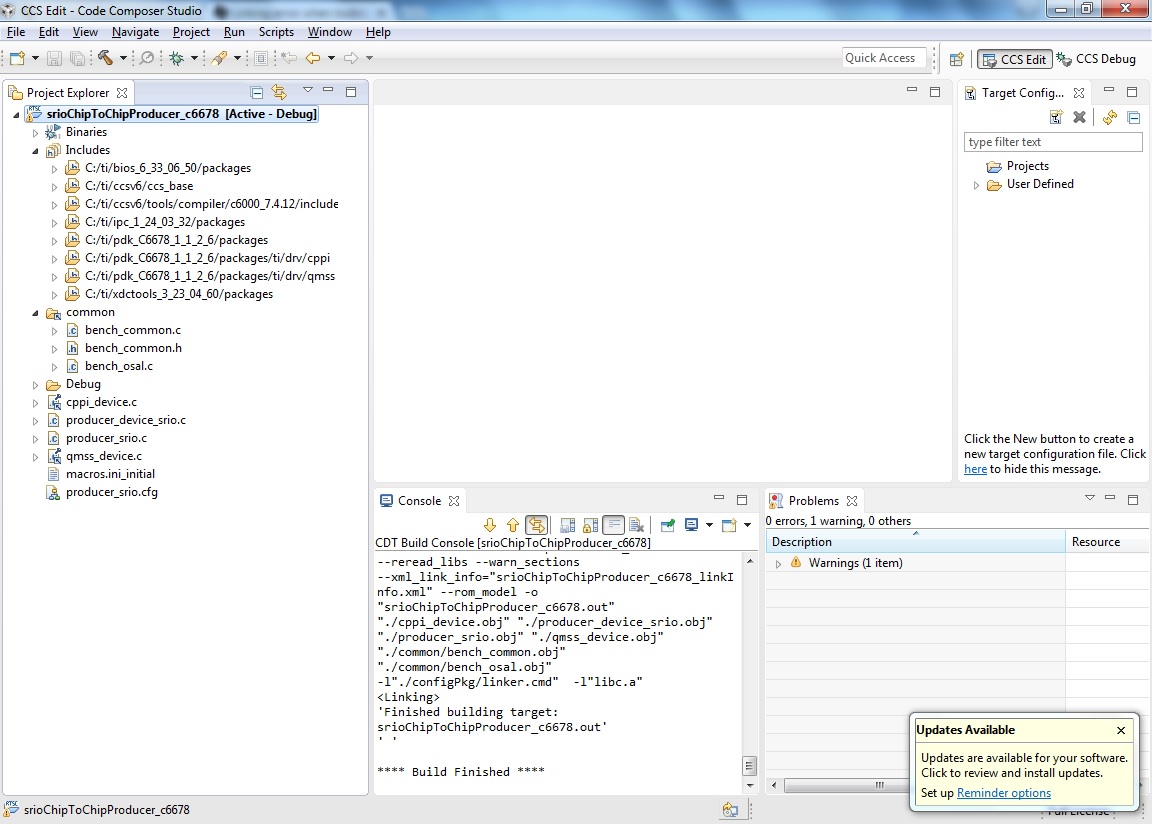Collapse the Includes node
1152x824 pixels.
(x=33, y=149)
